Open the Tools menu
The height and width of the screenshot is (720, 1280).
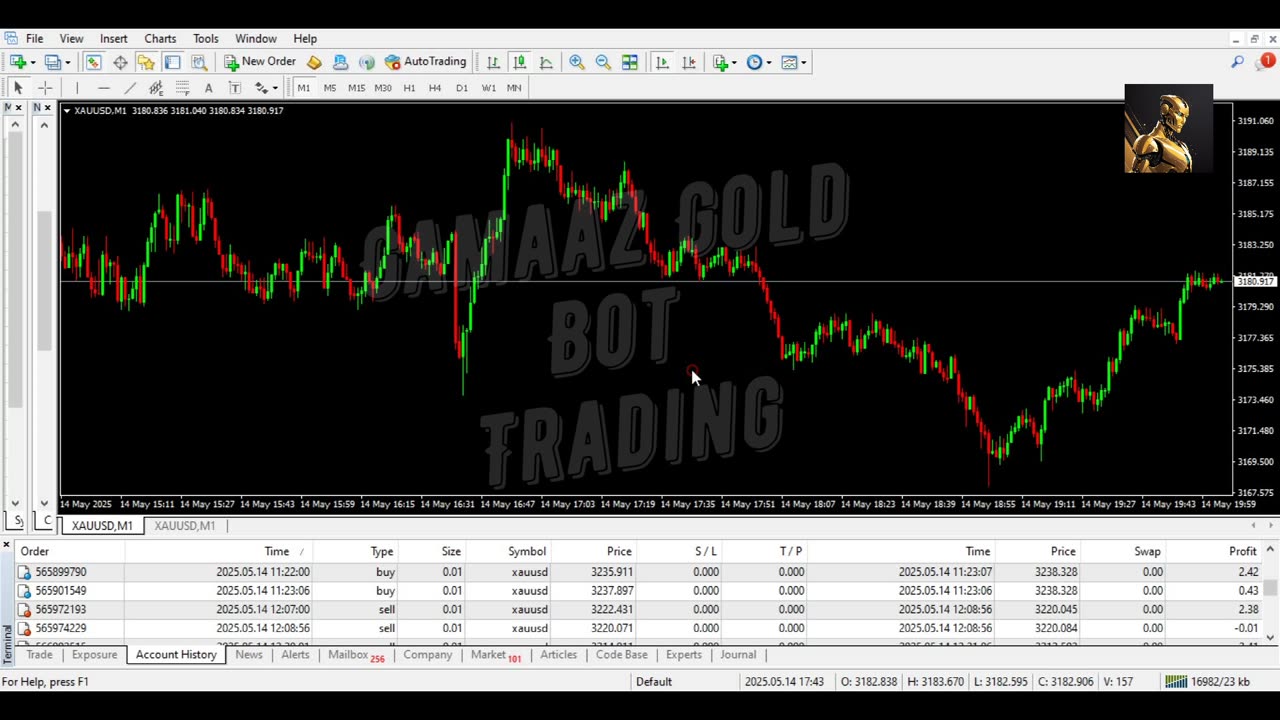(x=205, y=38)
